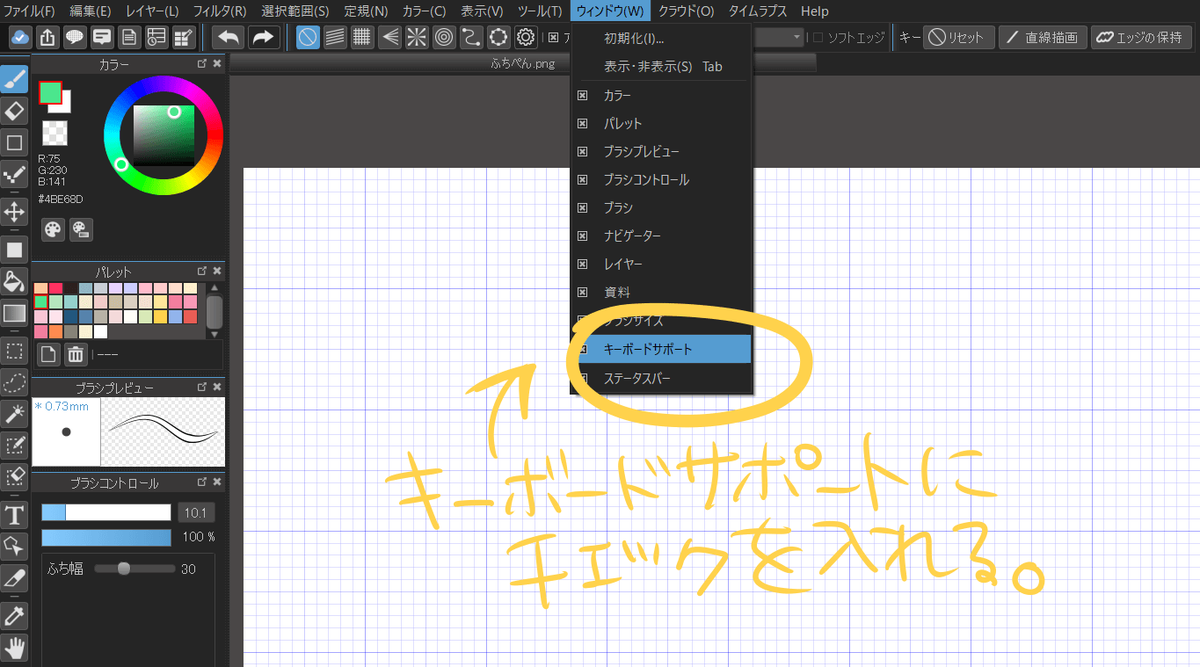Toggle the ブラシ window in menu

(x=661, y=207)
